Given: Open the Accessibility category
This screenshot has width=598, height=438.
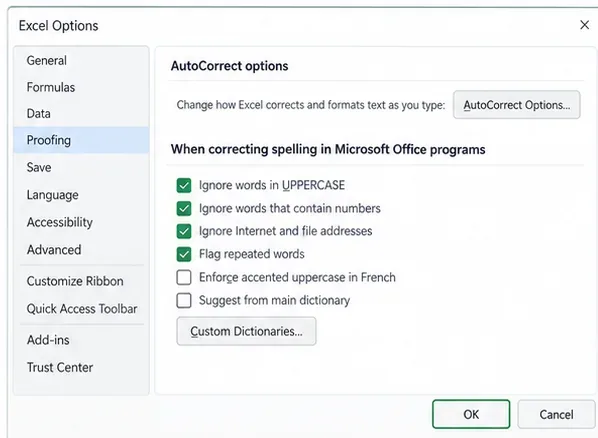Looking at the screenshot, I should click(x=81, y=222).
